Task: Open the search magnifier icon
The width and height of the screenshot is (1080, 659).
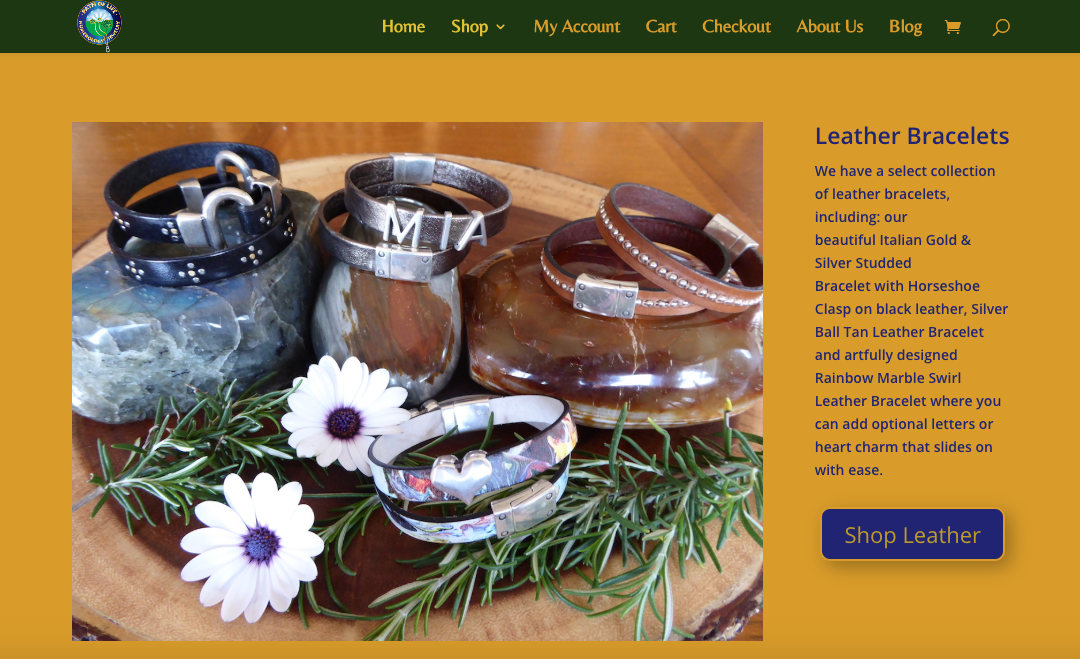Action: (x=1001, y=27)
